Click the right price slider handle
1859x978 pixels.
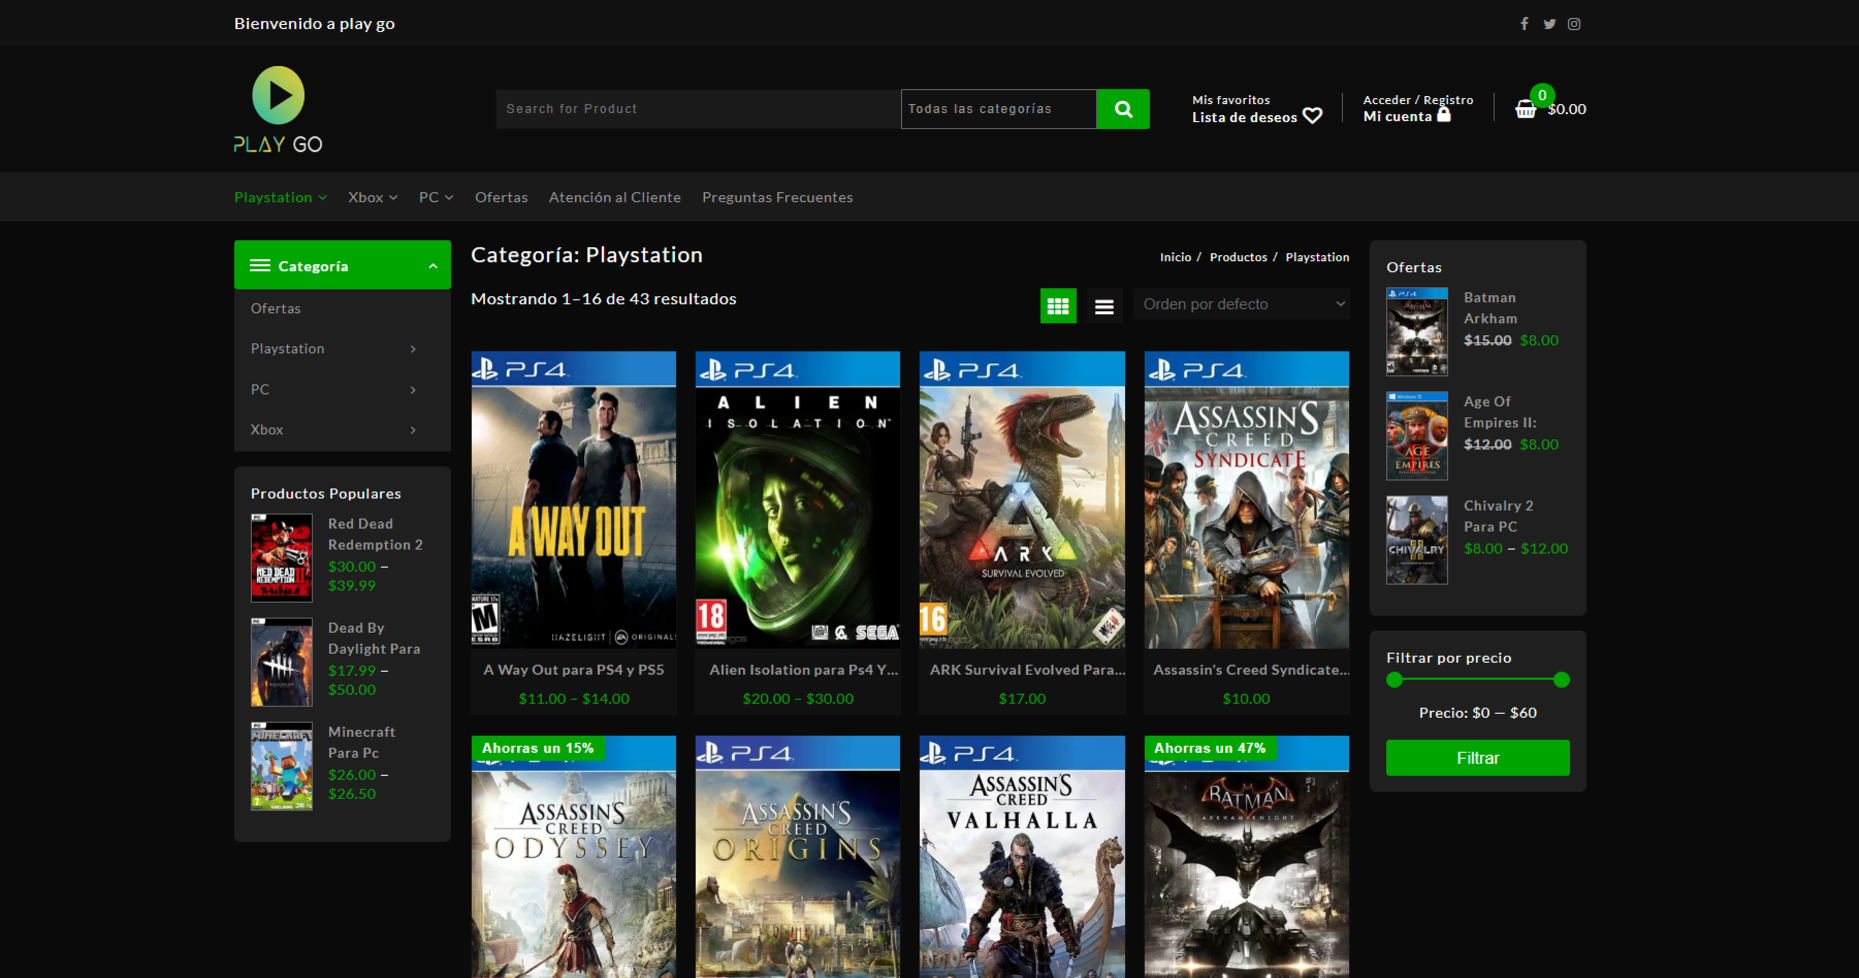tap(1561, 680)
